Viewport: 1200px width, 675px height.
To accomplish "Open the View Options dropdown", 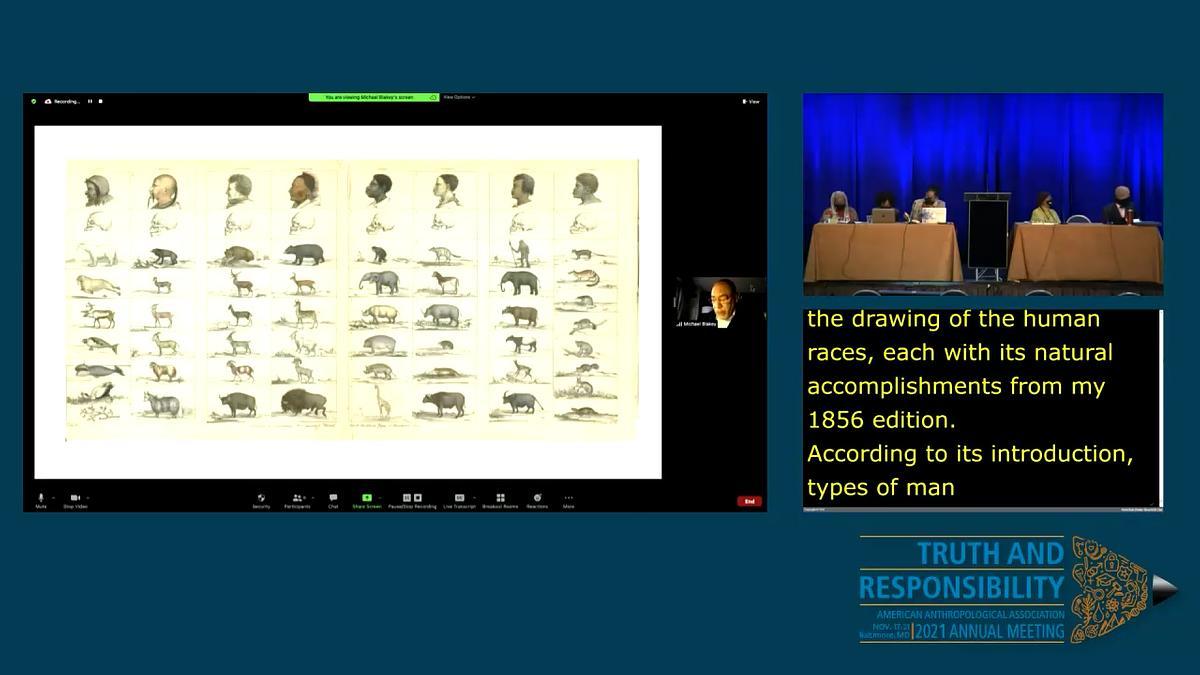I will 458,97.
